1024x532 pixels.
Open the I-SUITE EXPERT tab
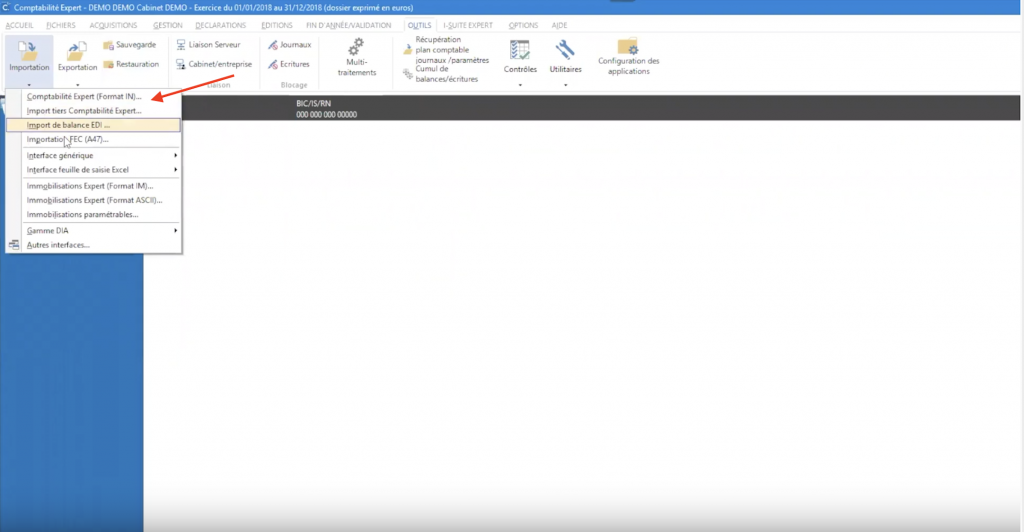468,25
